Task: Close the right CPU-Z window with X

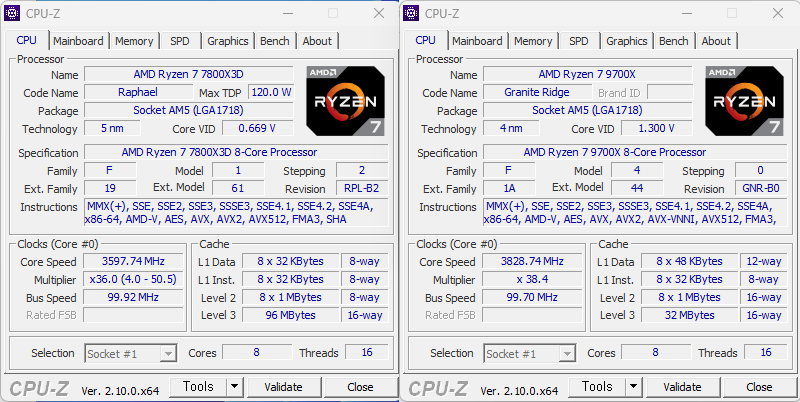Action: click(x=778, y=13)
